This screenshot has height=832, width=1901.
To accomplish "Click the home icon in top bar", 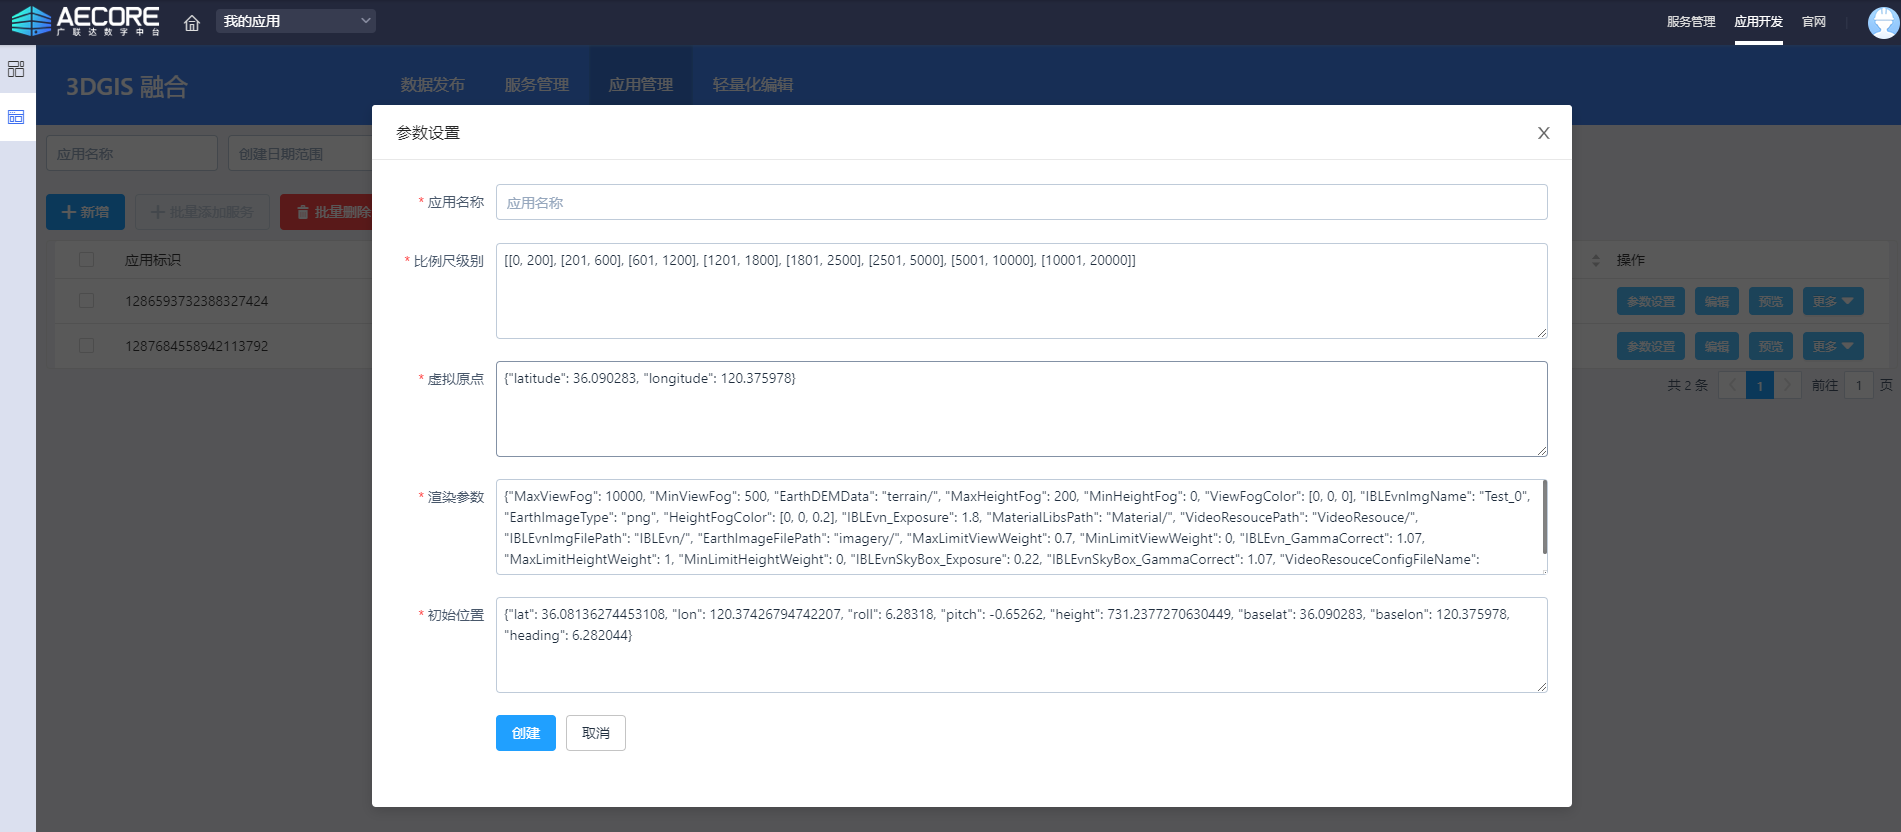I will (192, 22).
